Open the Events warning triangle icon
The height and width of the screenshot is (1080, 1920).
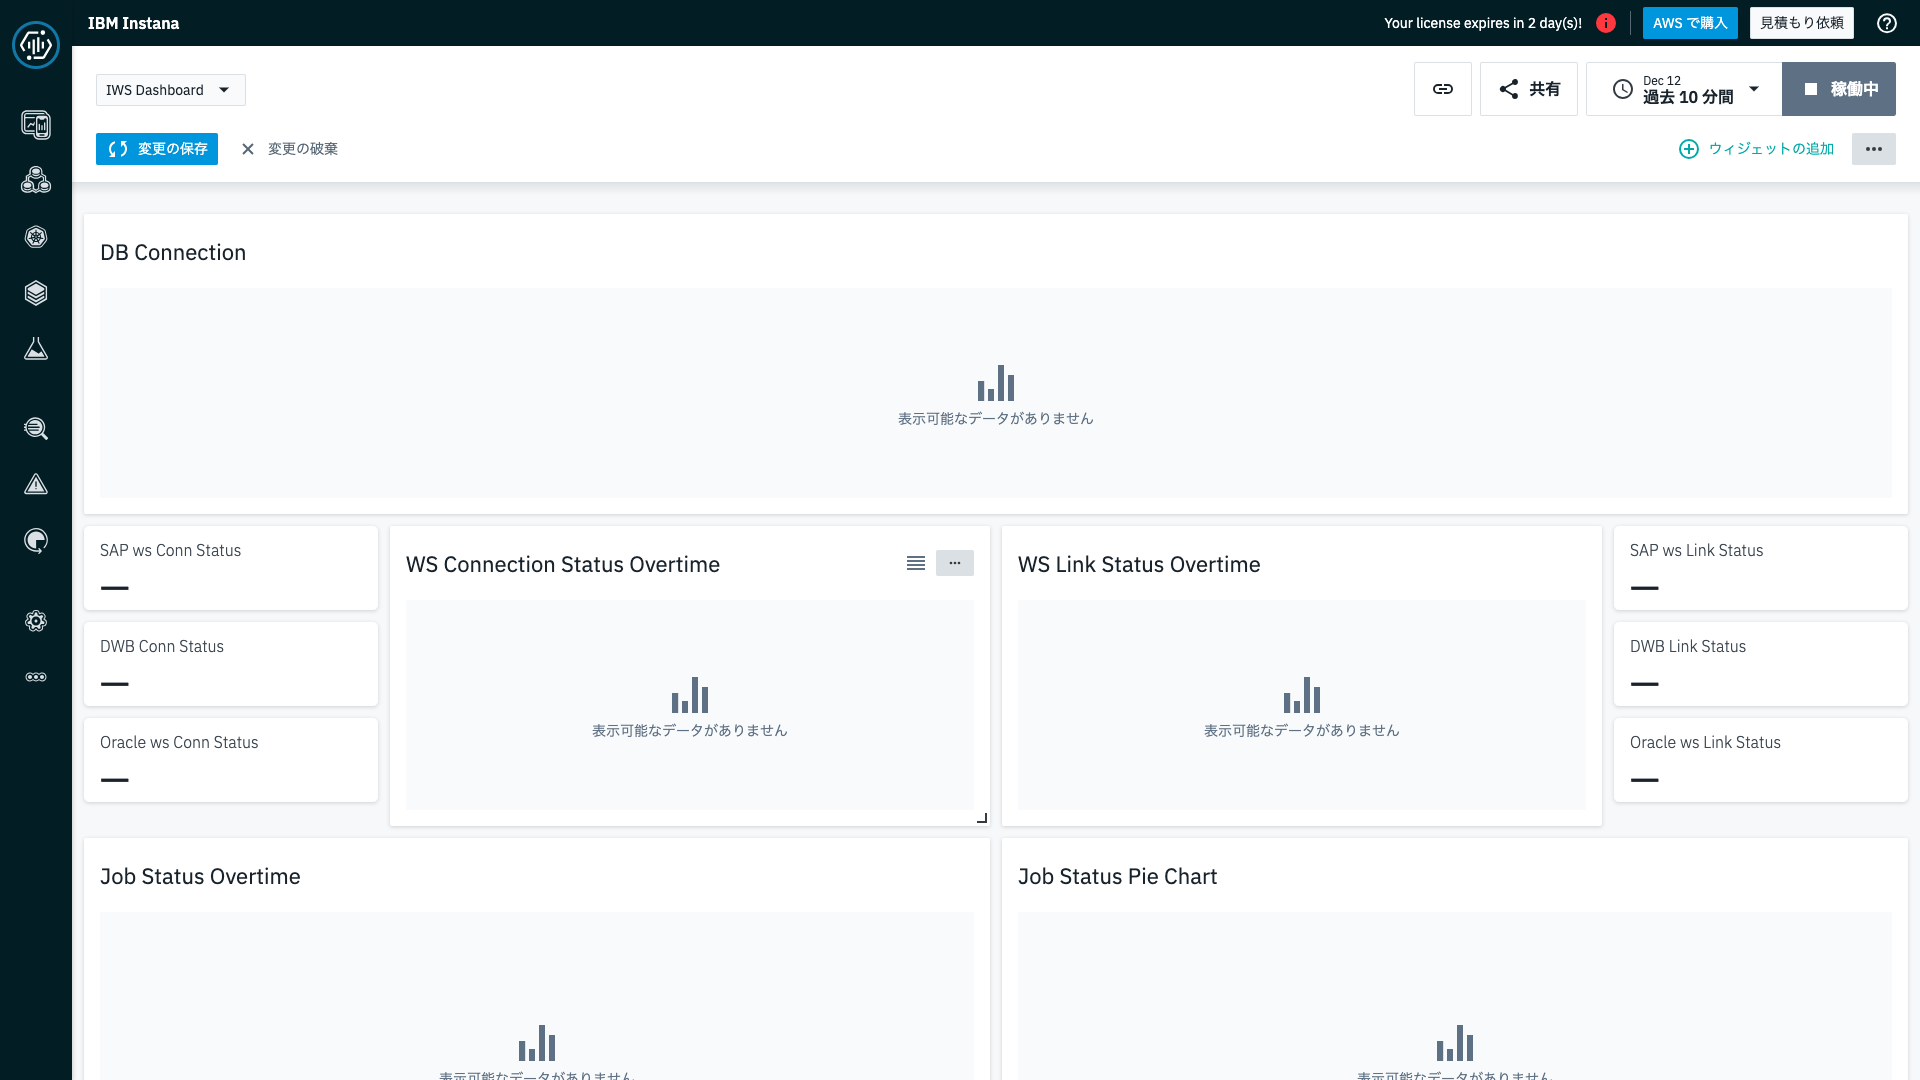click(36, 485)
